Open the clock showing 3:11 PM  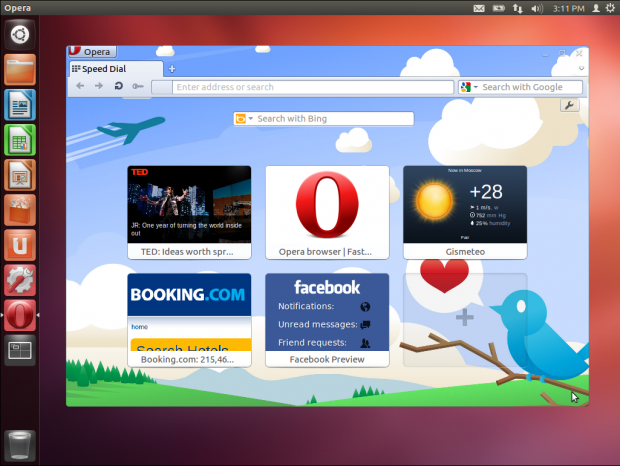[x=568, y=8]
